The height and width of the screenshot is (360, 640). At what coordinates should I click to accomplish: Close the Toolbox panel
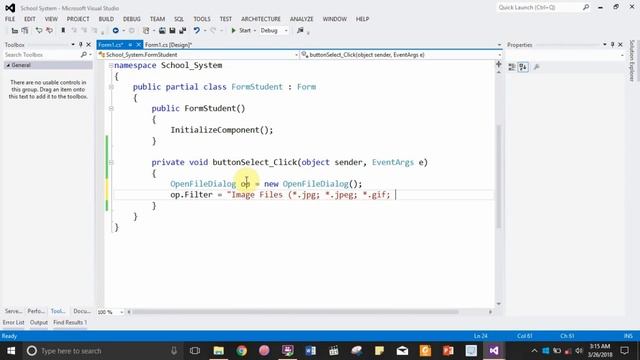pos(89,44)
